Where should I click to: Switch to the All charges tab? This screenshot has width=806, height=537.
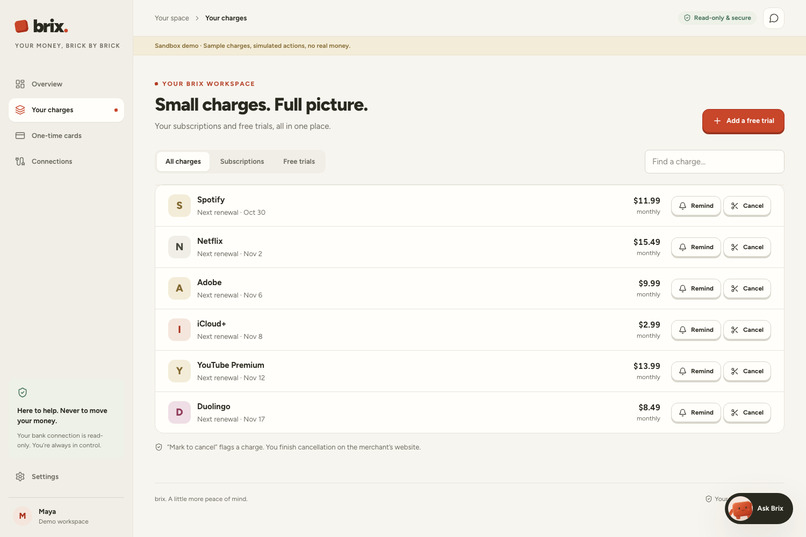[183, 161]
